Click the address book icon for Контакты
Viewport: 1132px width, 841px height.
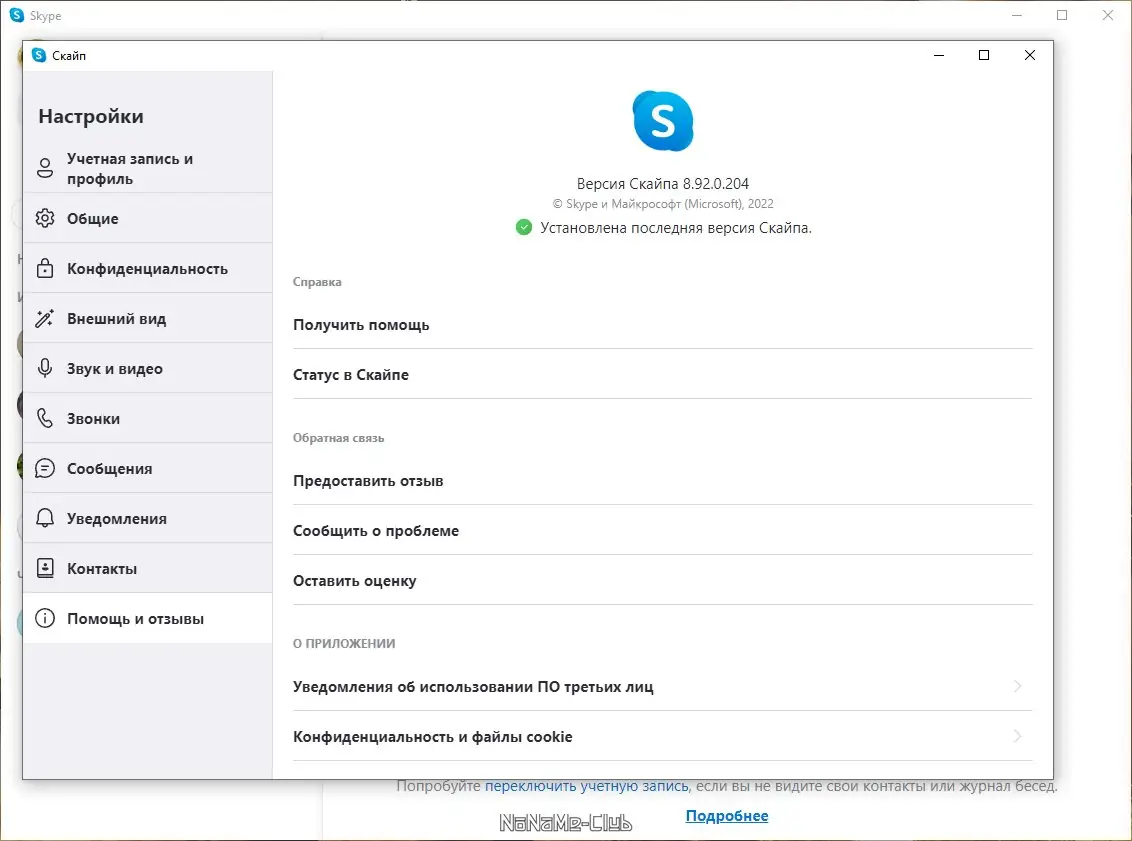[x=45, y=568]
